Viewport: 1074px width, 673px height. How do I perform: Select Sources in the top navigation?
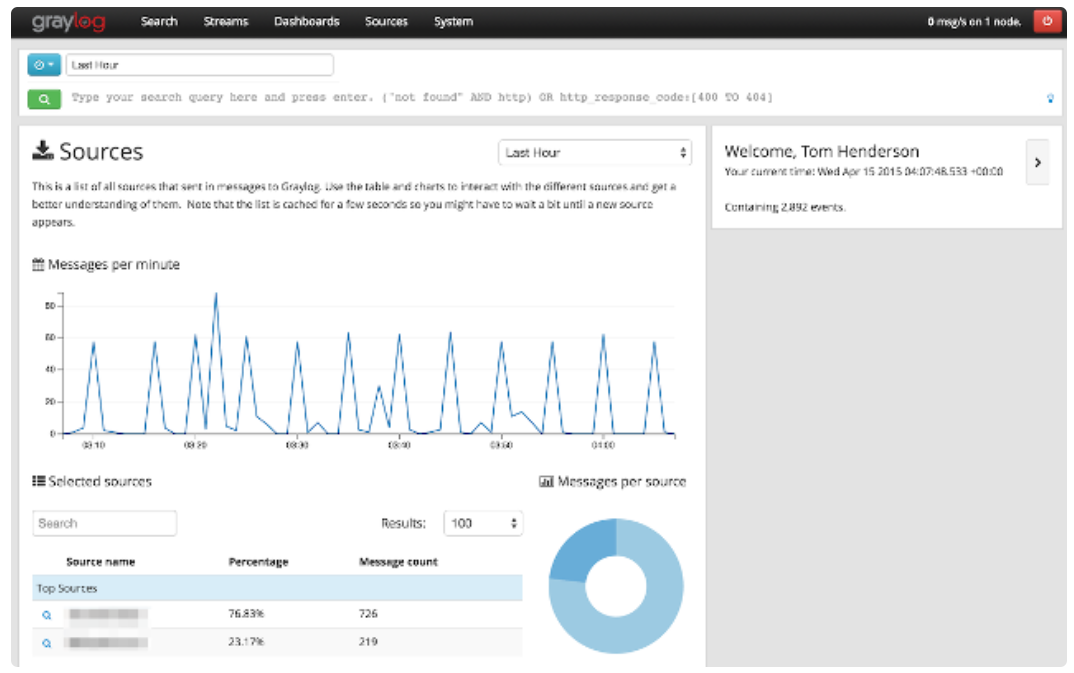click(386, 22)
